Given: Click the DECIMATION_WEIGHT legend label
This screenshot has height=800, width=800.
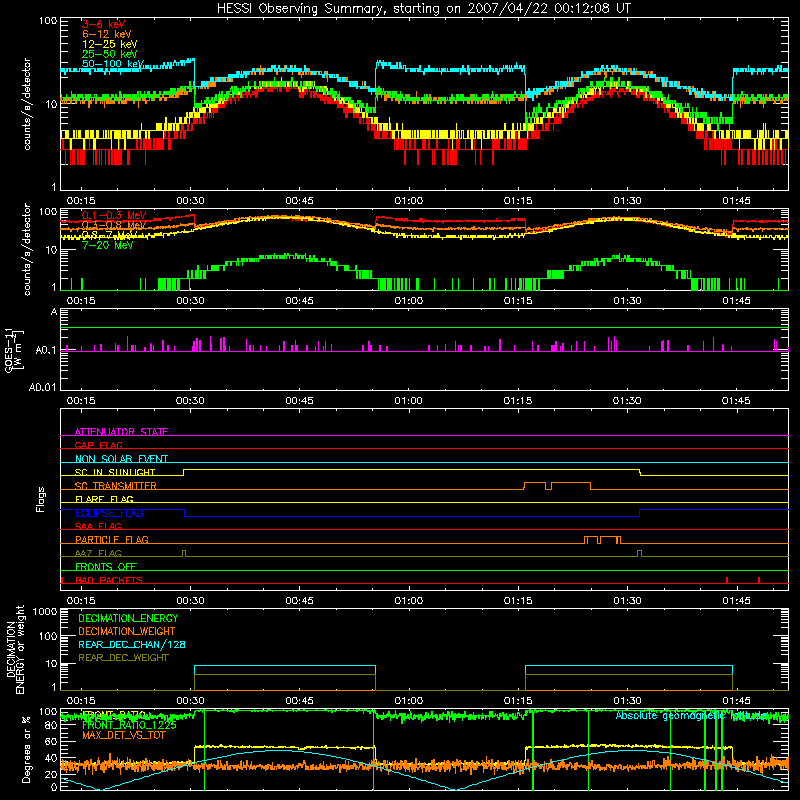Looking at the screenshot, I should 127,631.
